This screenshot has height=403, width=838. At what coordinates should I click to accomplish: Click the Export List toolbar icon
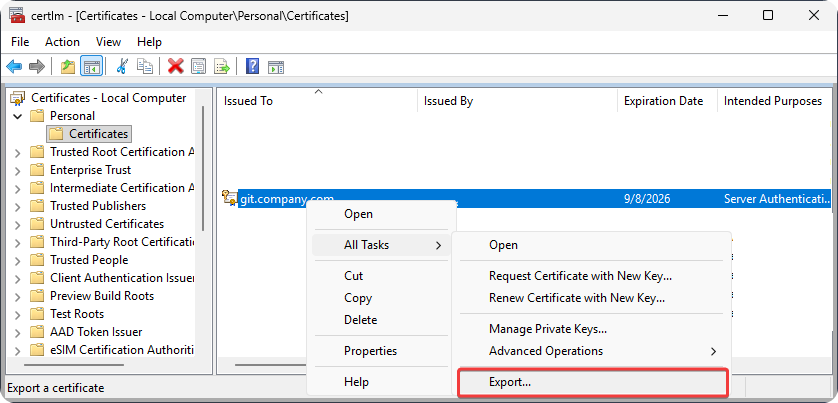click(222, 67)
